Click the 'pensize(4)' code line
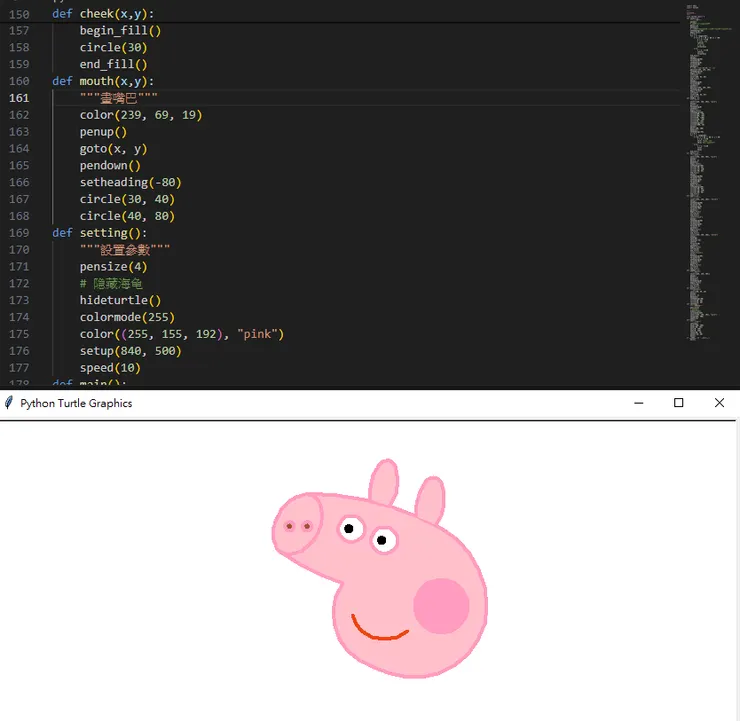 (113, 267)
